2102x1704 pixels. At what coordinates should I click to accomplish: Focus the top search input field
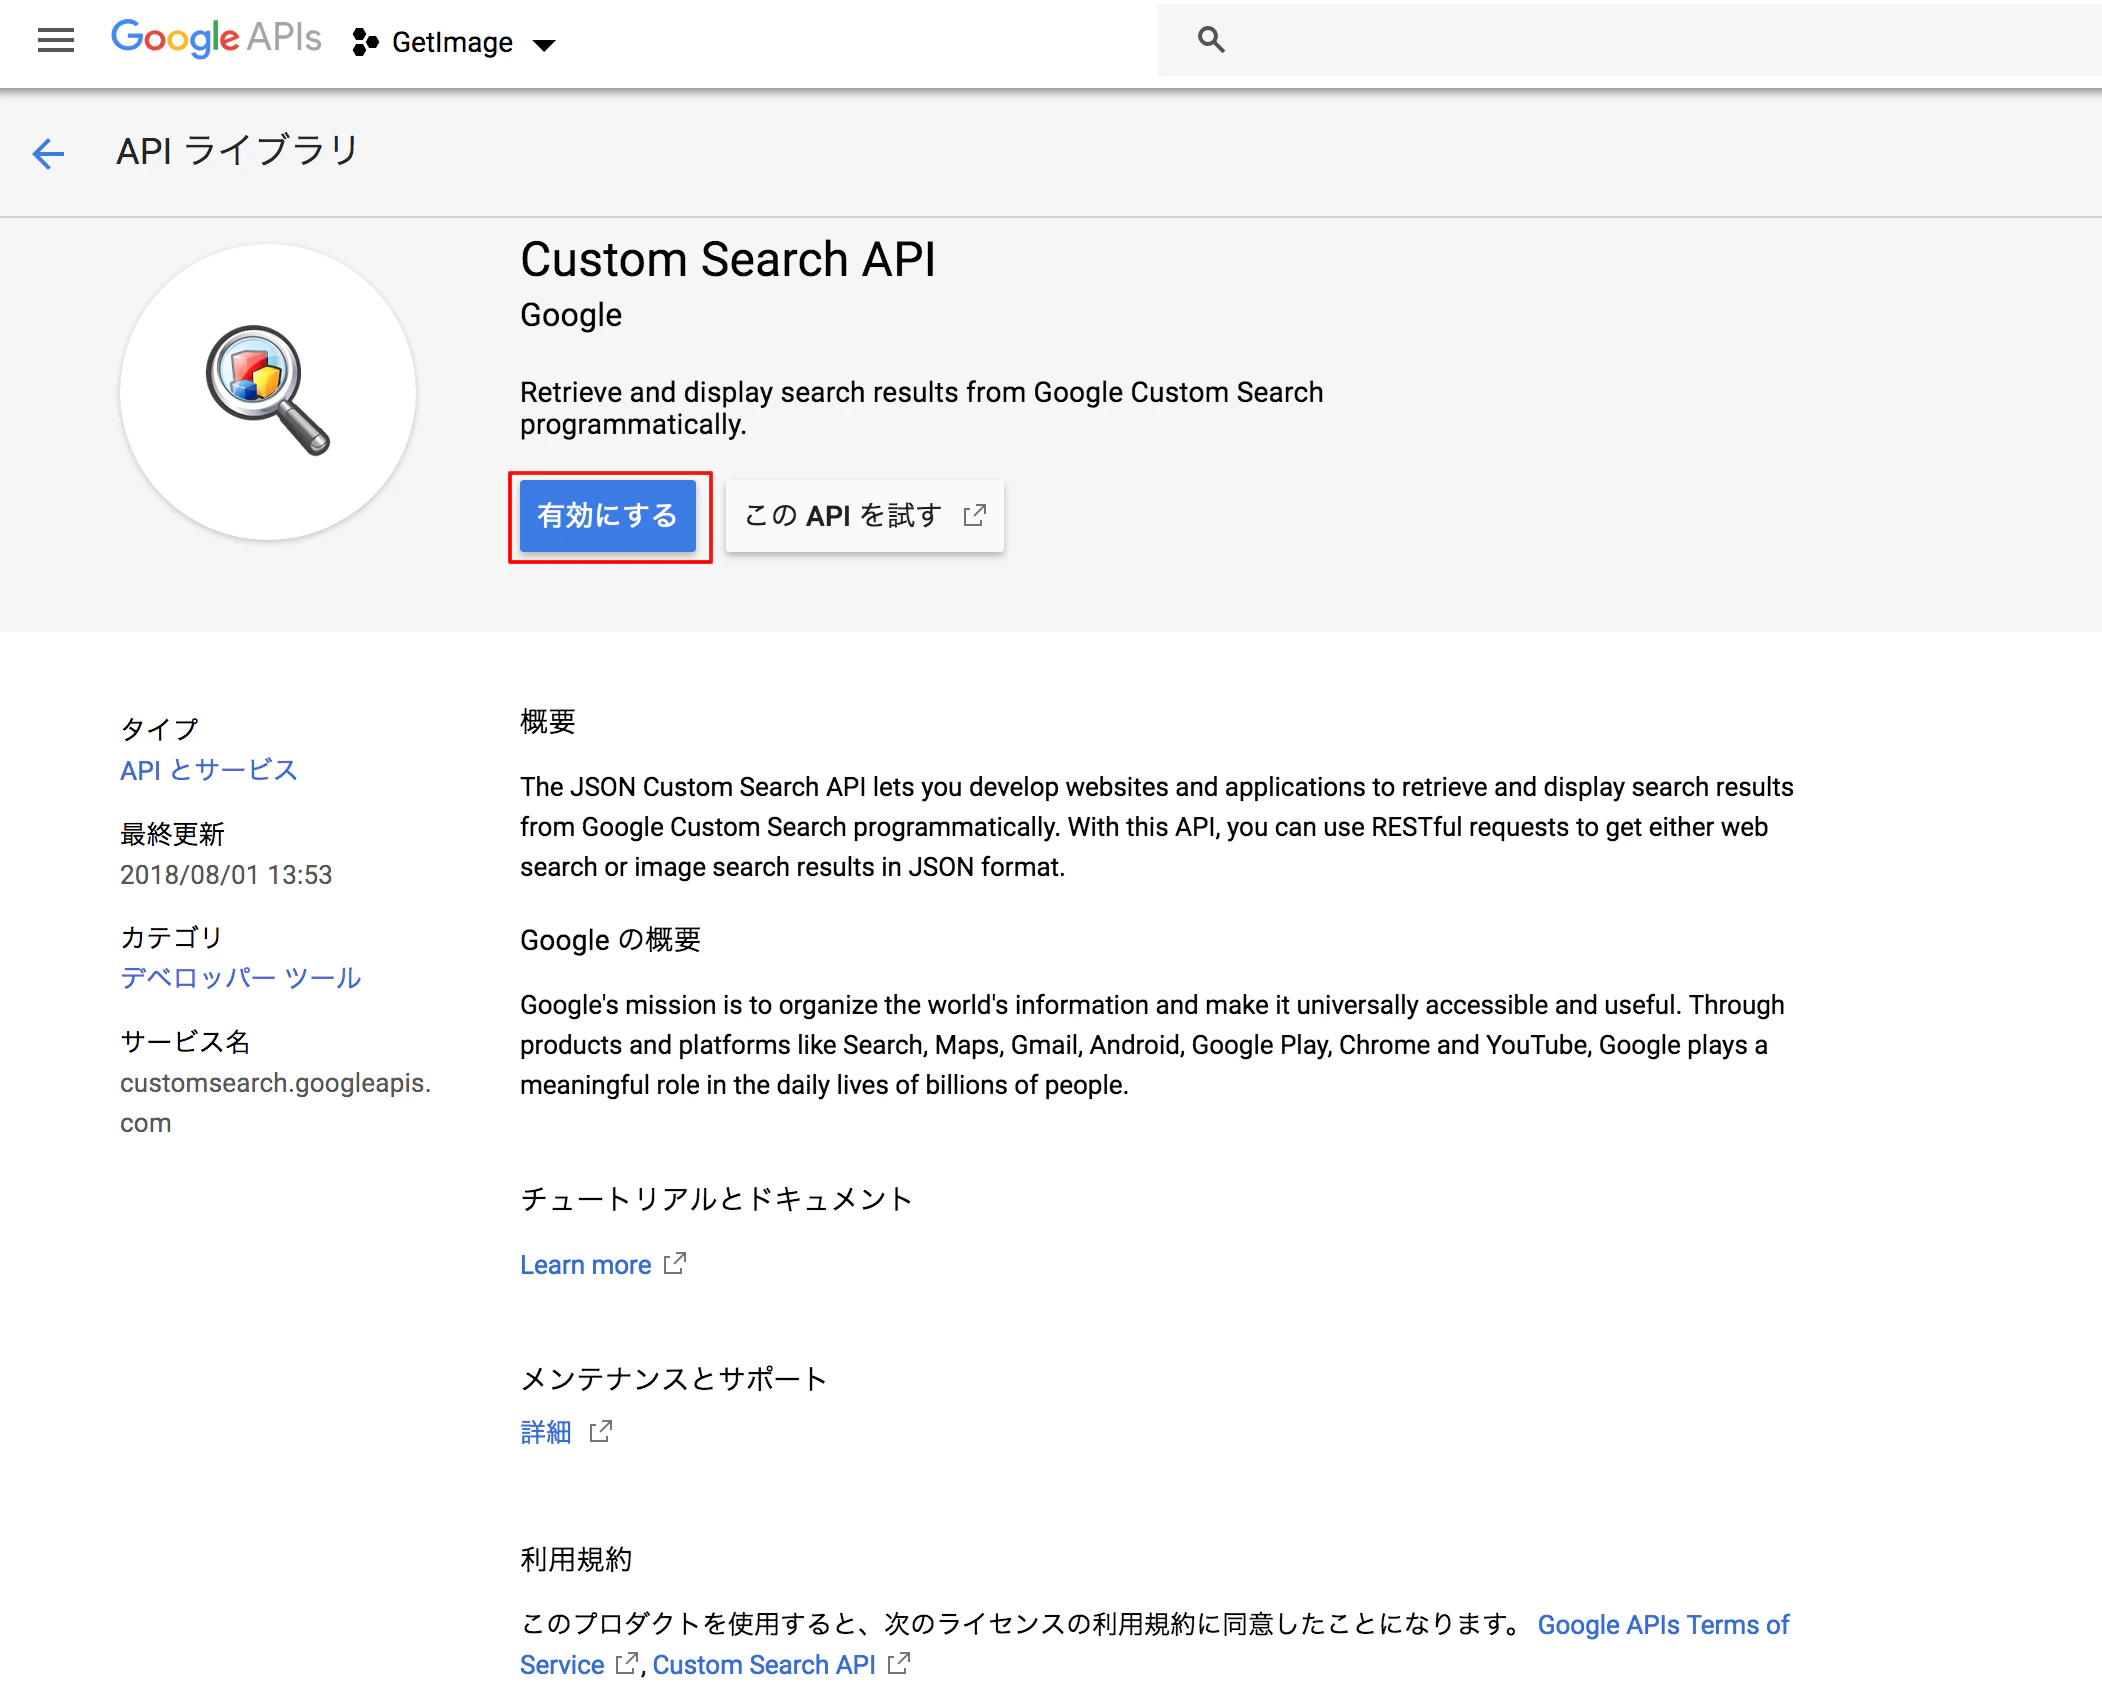point(1650,40)
